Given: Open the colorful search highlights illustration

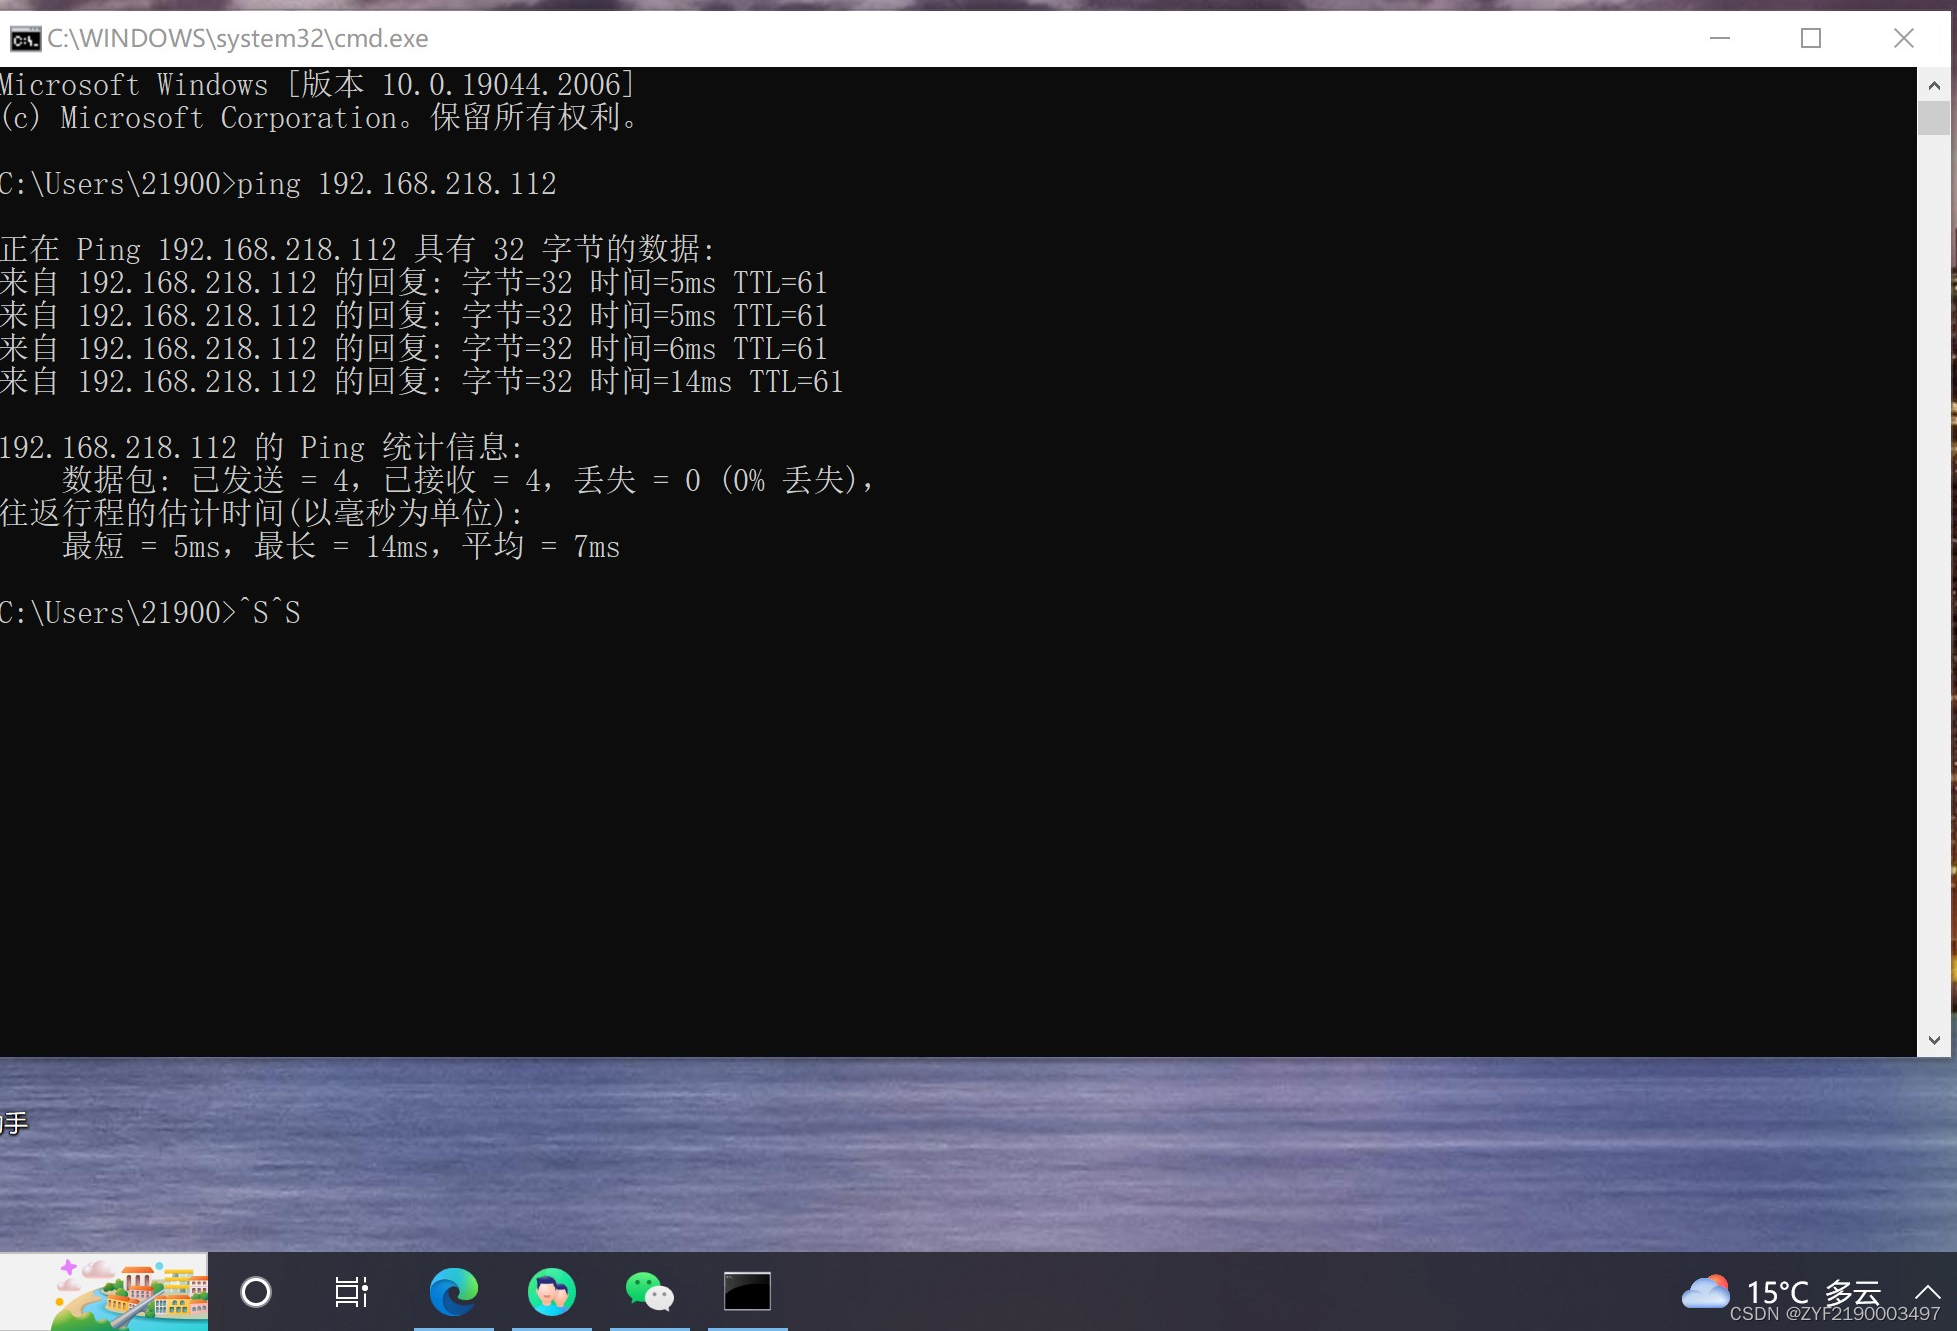Looking at the screenshot, I should (130, 1293).
